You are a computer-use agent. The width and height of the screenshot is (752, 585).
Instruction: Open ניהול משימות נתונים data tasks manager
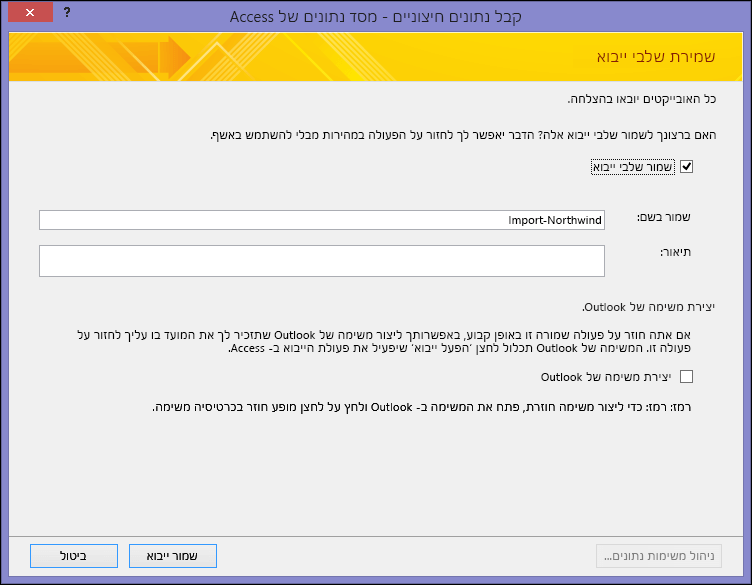tap(659, 556)
